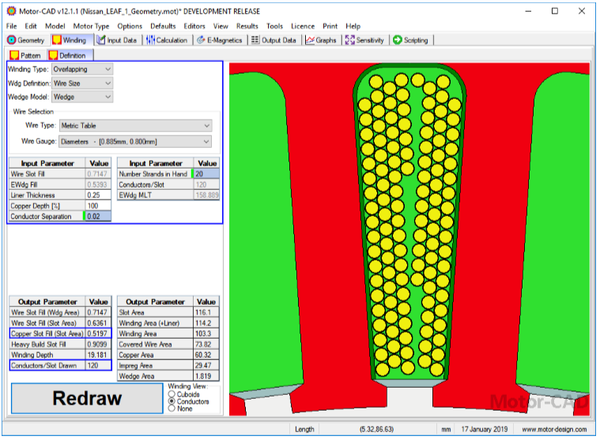Open the Output Data grid icon
The height and width of the screenshot is (440, 600).
pos(255,40)
